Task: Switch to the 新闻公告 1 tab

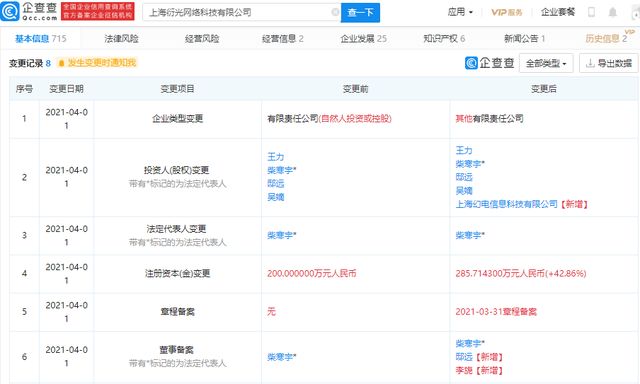Action: 524,39
